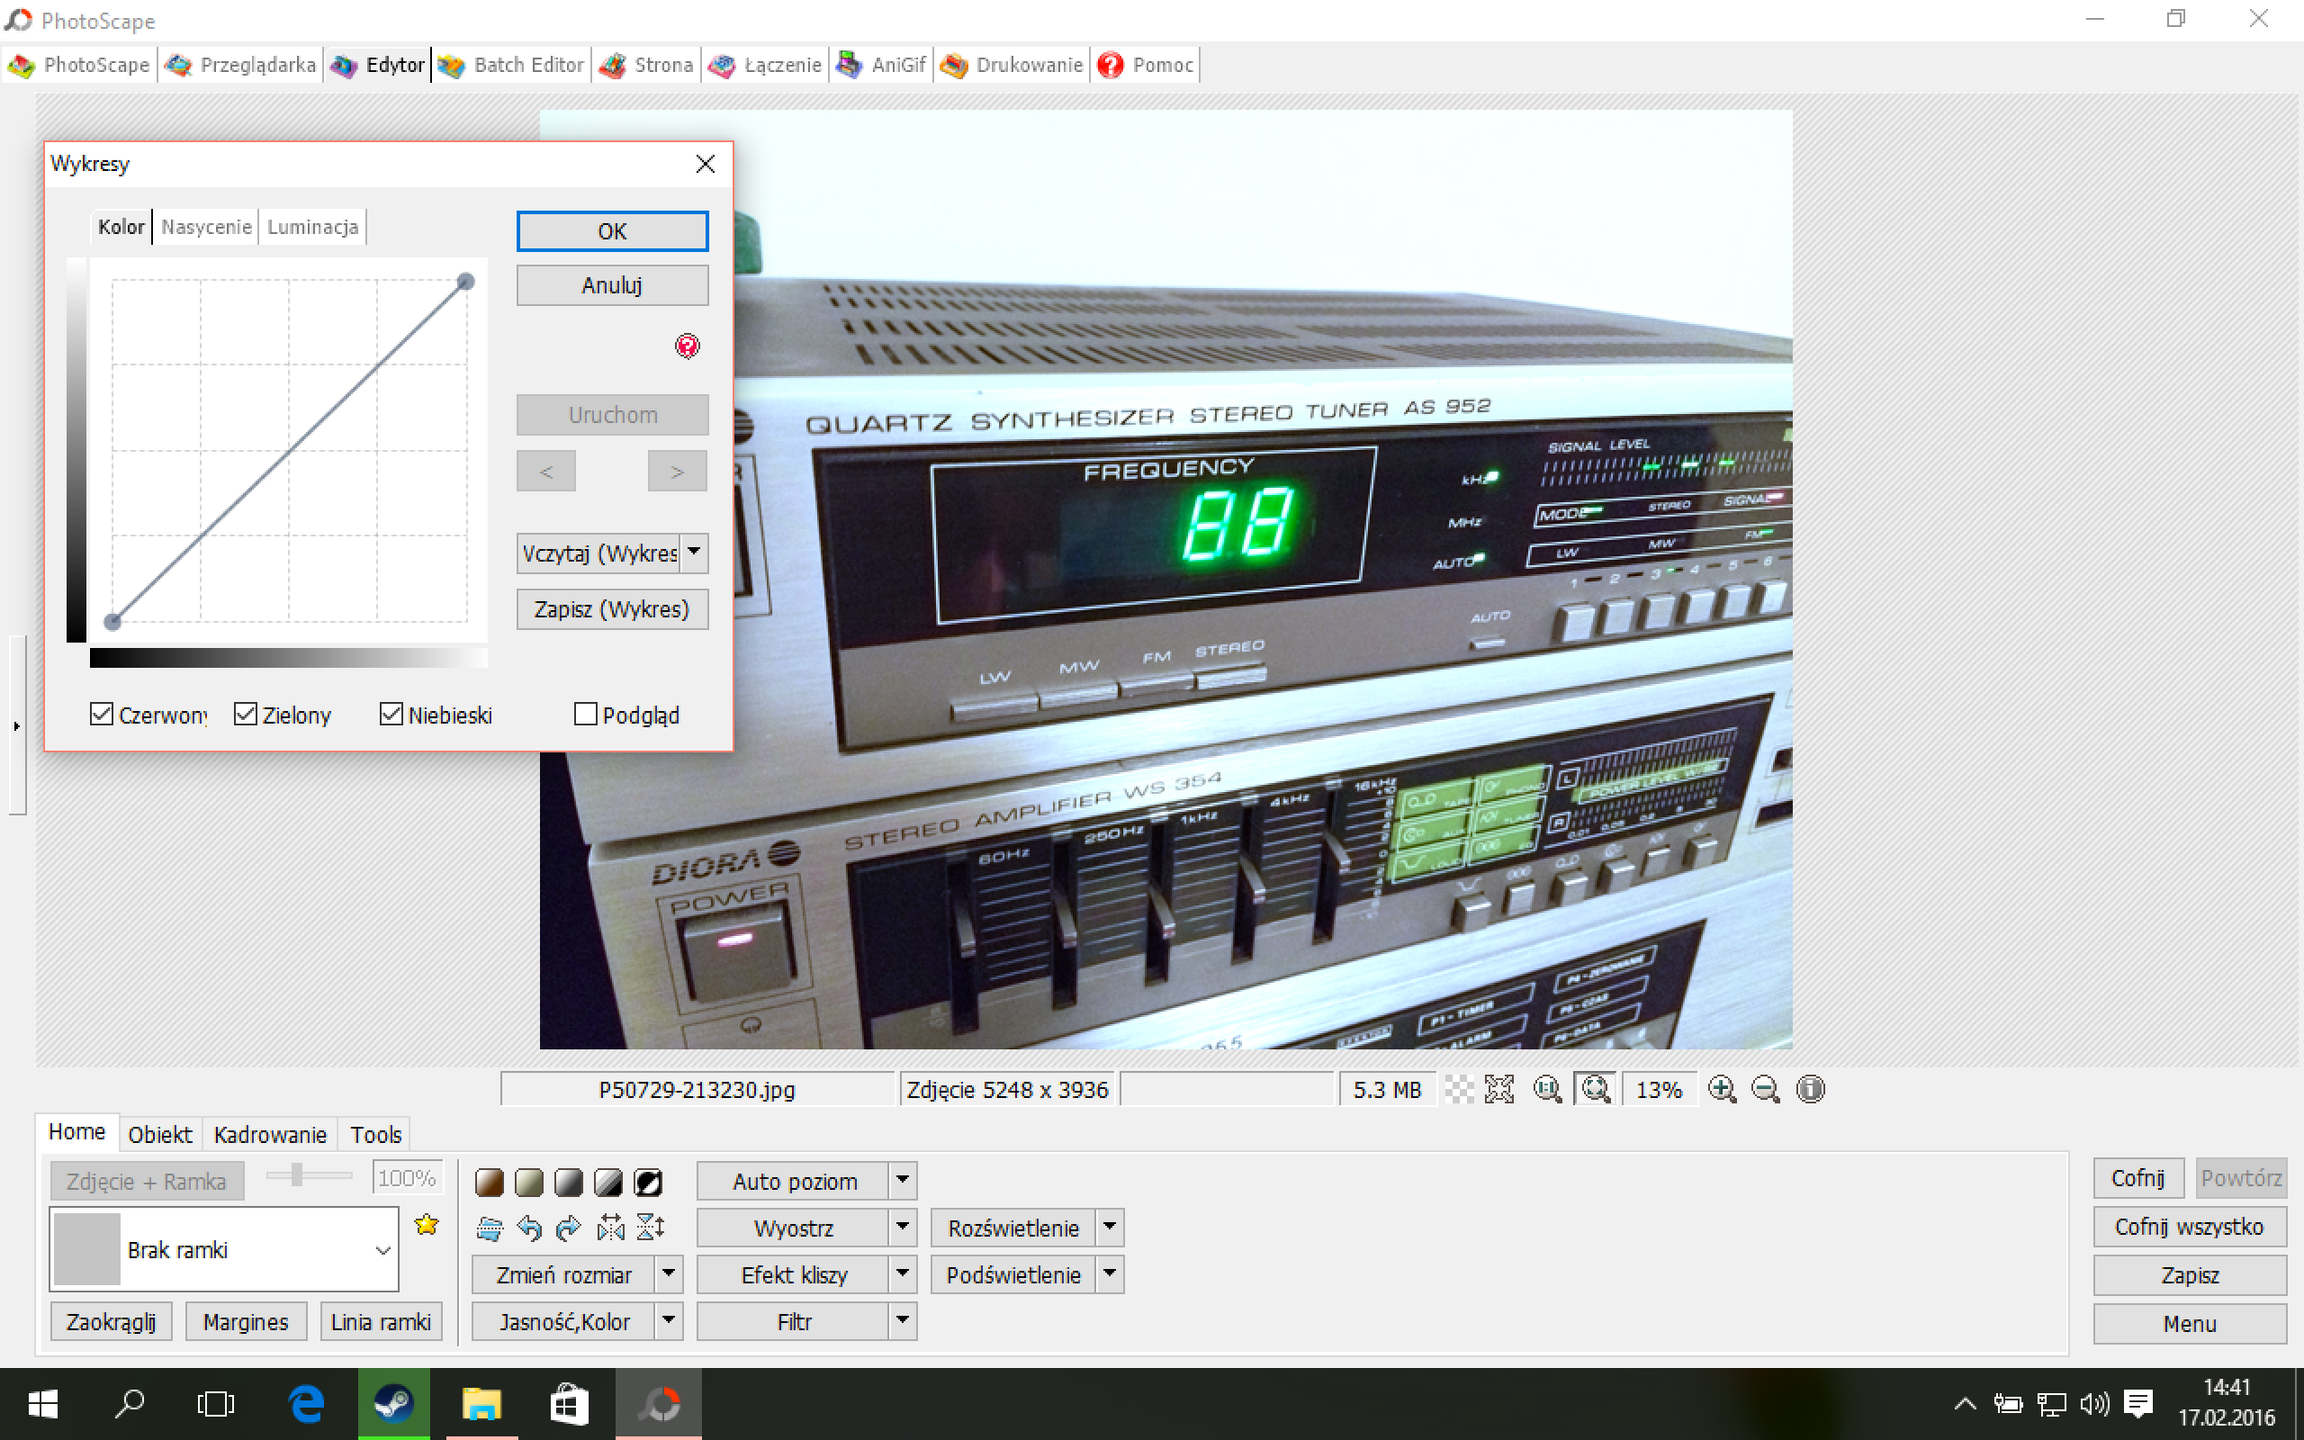The width and height of the screenshot is (2304, 1440).
Task: Expand the Podświetlenie dropdown arrow
Action: tap(1110, 1274)
